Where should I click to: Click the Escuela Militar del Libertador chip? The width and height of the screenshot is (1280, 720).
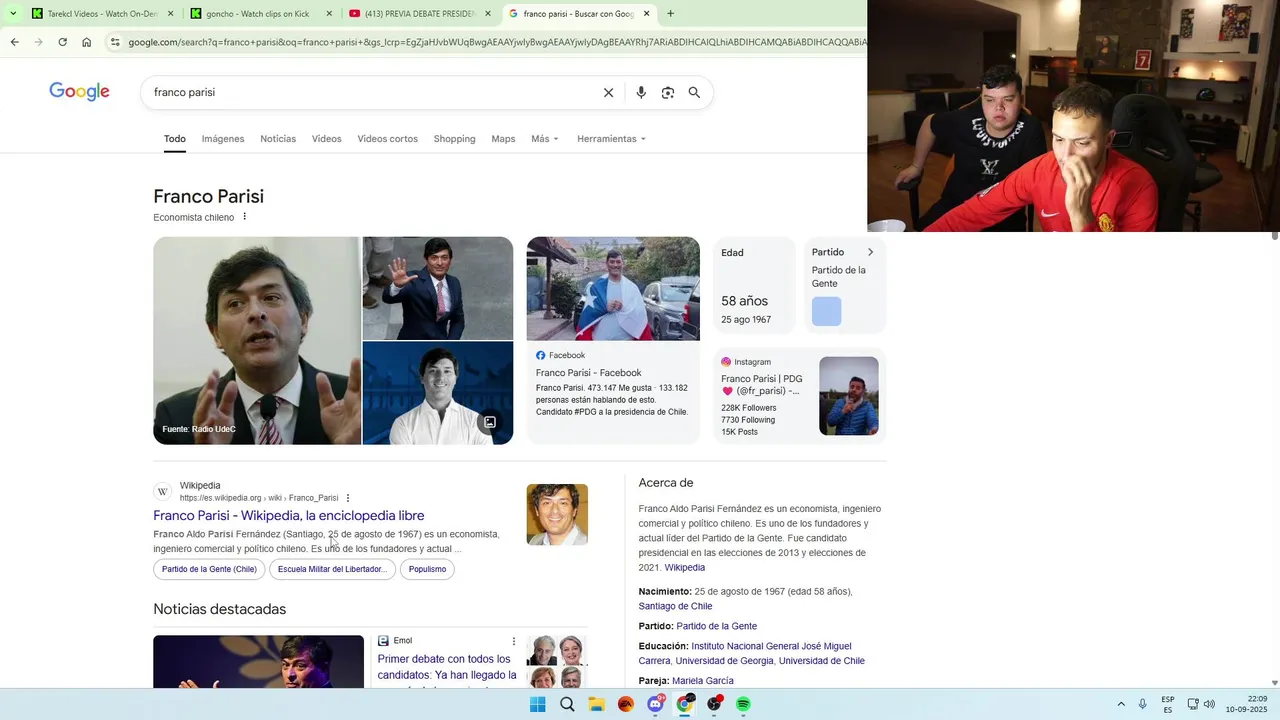[332, 569]
